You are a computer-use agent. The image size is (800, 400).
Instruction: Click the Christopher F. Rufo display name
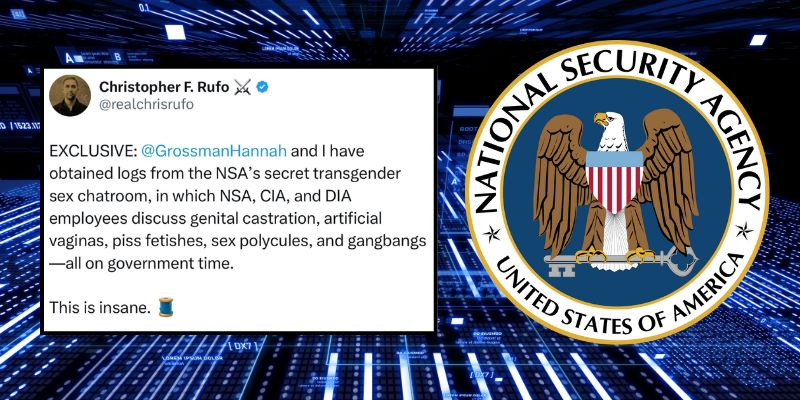pyautogui.click(x=163, y=87)
